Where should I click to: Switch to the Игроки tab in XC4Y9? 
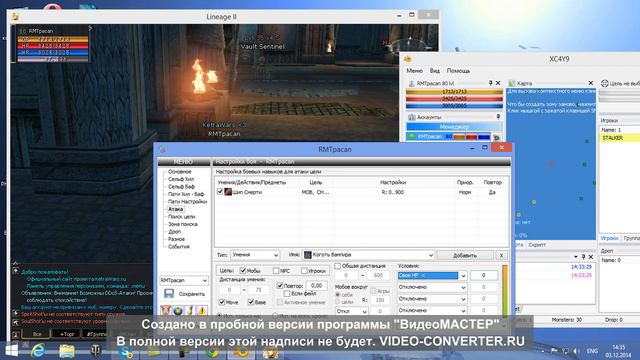pyautogui.click(x=609, y=238)
